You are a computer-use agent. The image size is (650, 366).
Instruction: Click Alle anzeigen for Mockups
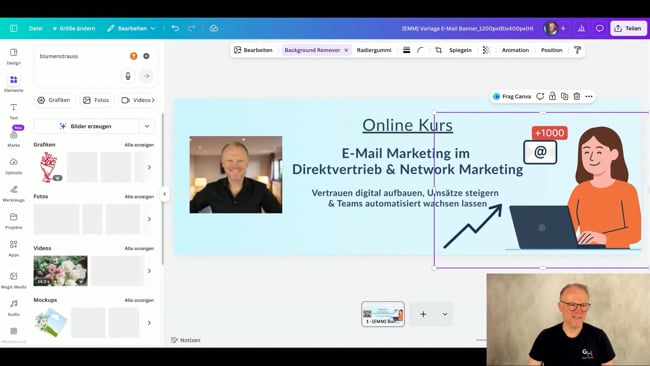pyautogui.click(x=139, y=300)
